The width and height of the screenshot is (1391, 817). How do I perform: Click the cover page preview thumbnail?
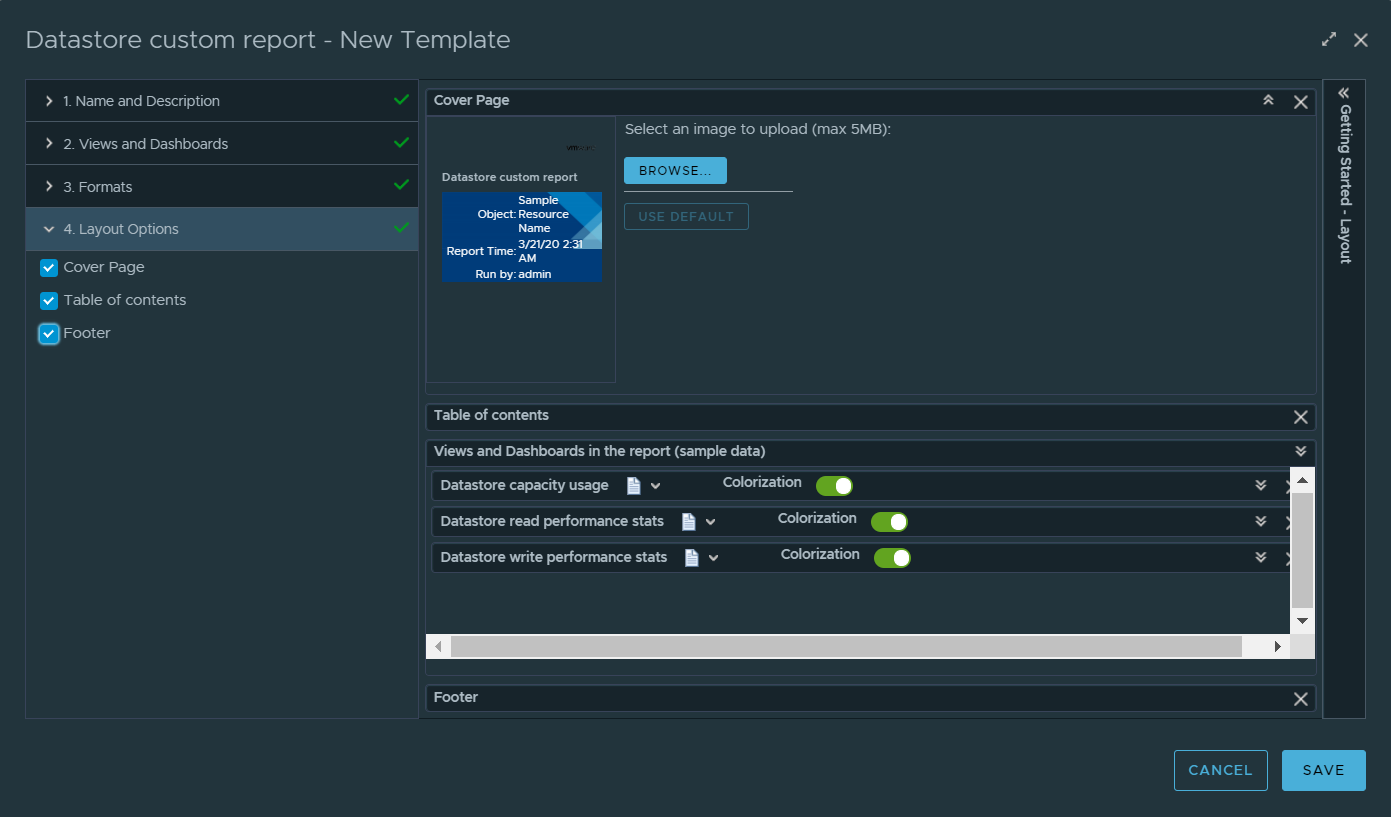coord(521,237)
